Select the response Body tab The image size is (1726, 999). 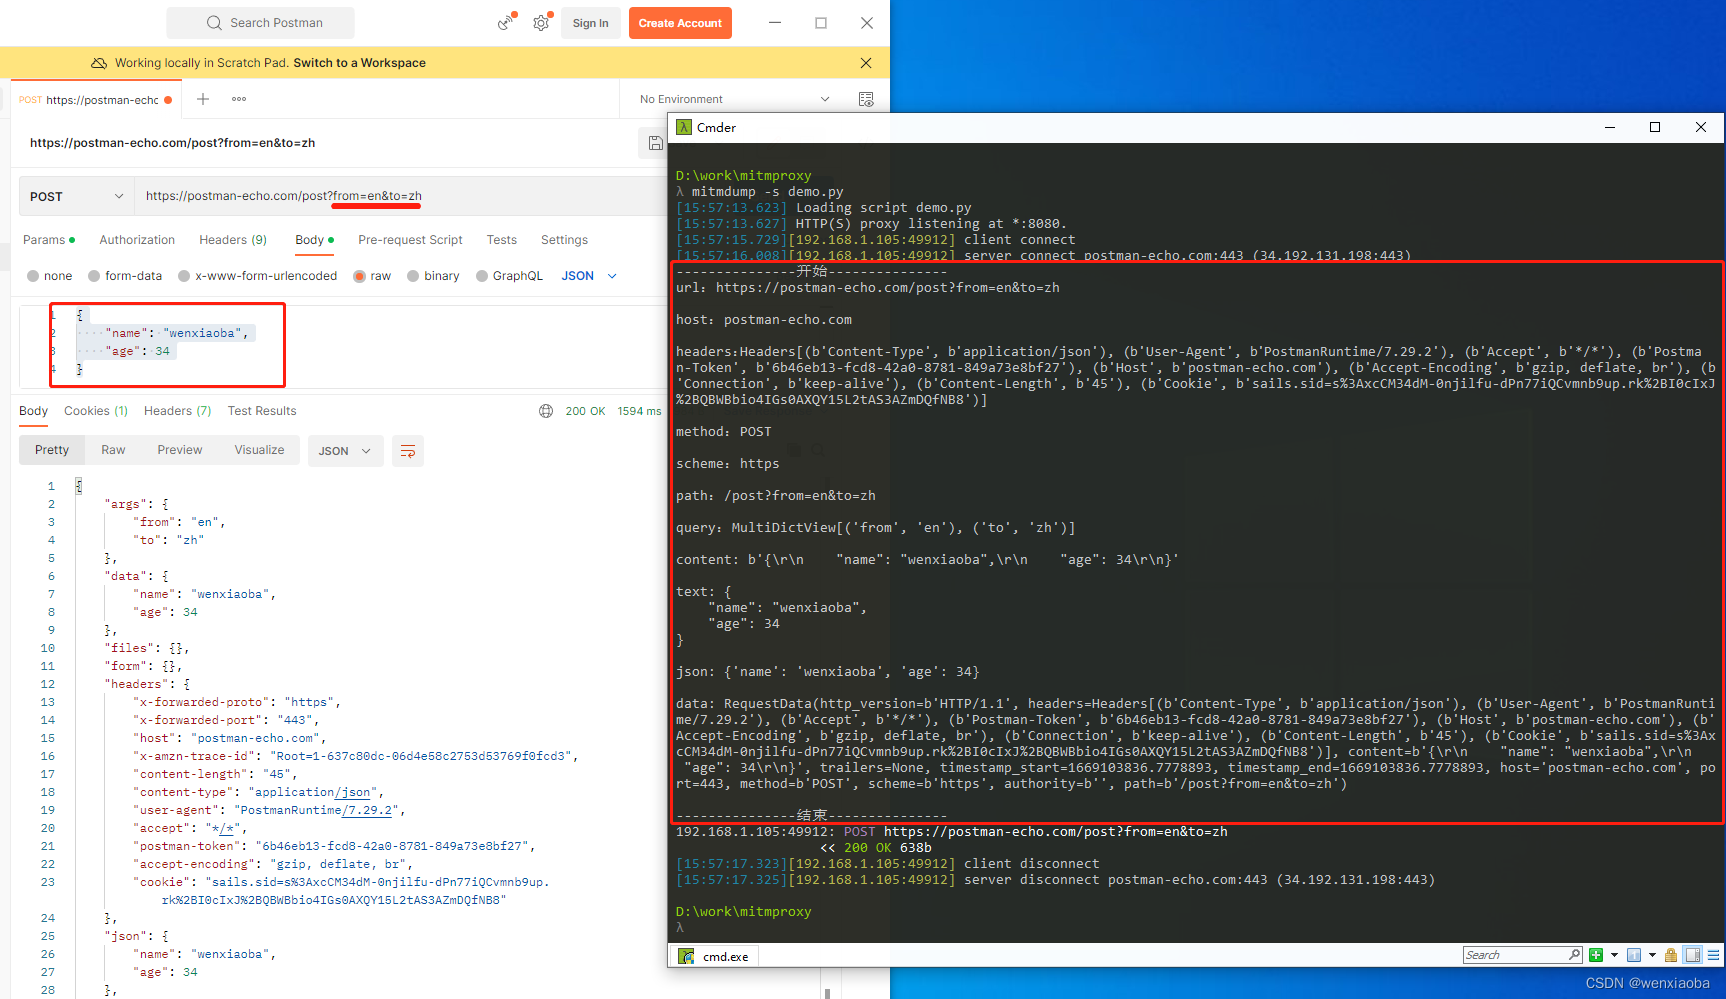(33, 411)
